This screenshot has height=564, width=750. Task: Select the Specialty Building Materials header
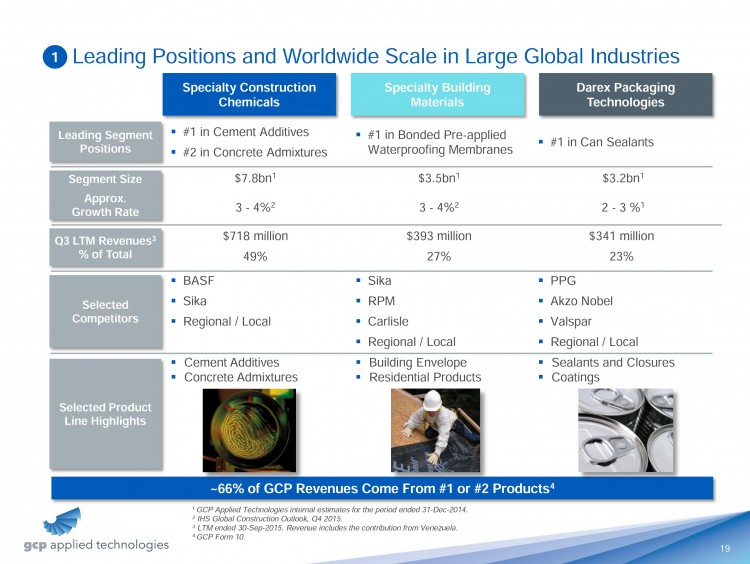tap(437, 95)
